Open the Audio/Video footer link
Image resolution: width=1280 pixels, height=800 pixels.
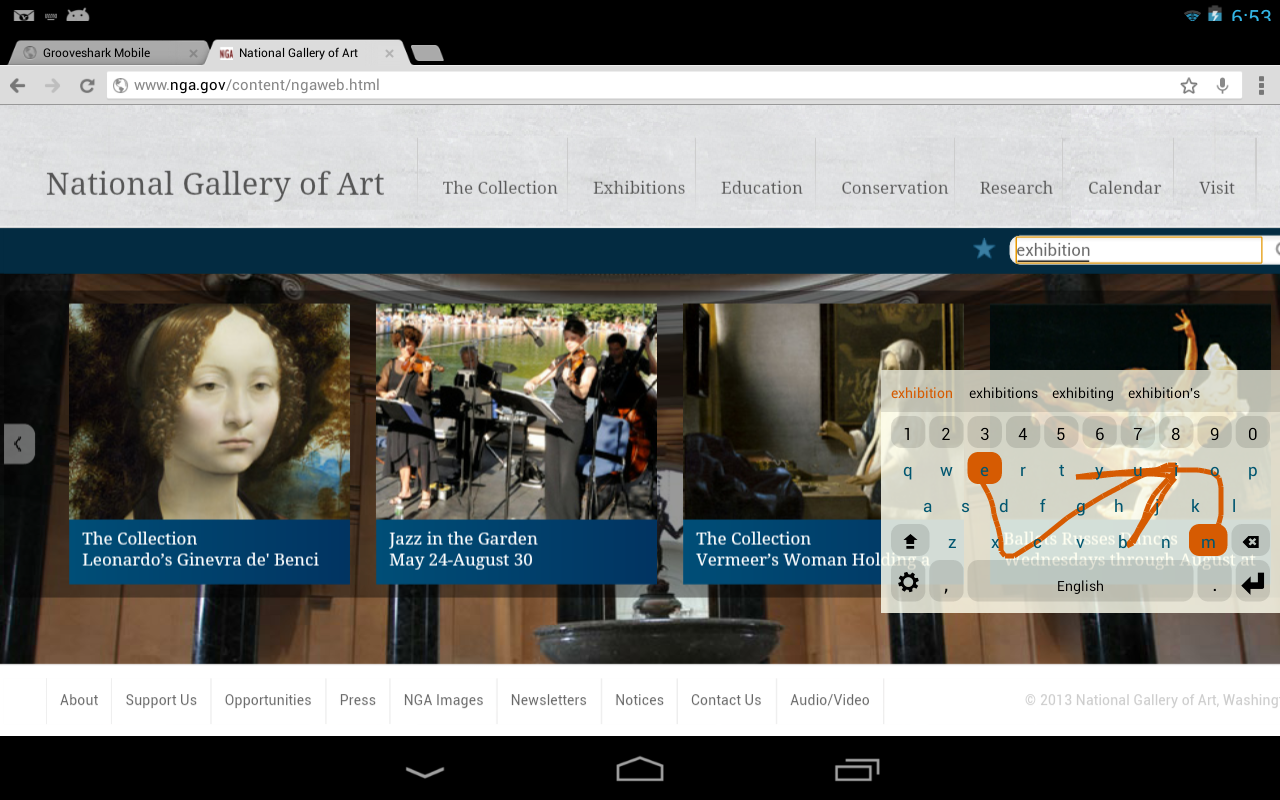(830, 700)
